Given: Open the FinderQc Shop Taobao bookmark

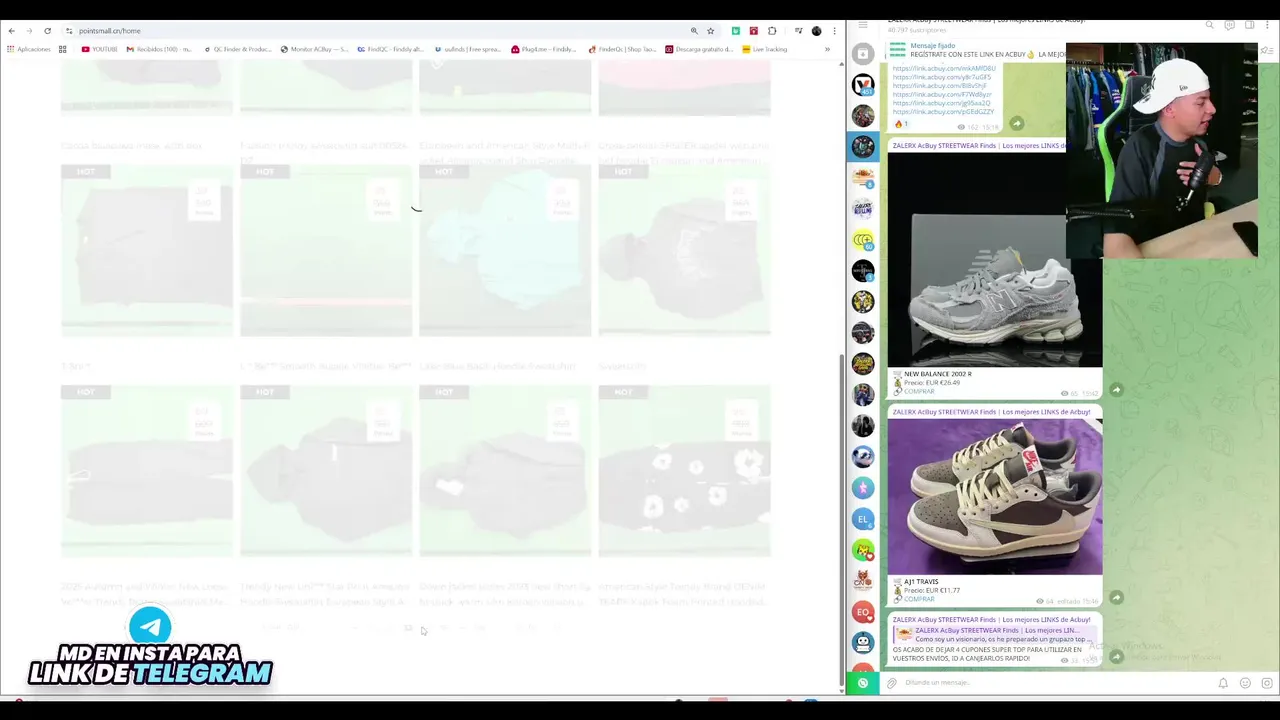Looking at the screenshot, I should 623,49.
